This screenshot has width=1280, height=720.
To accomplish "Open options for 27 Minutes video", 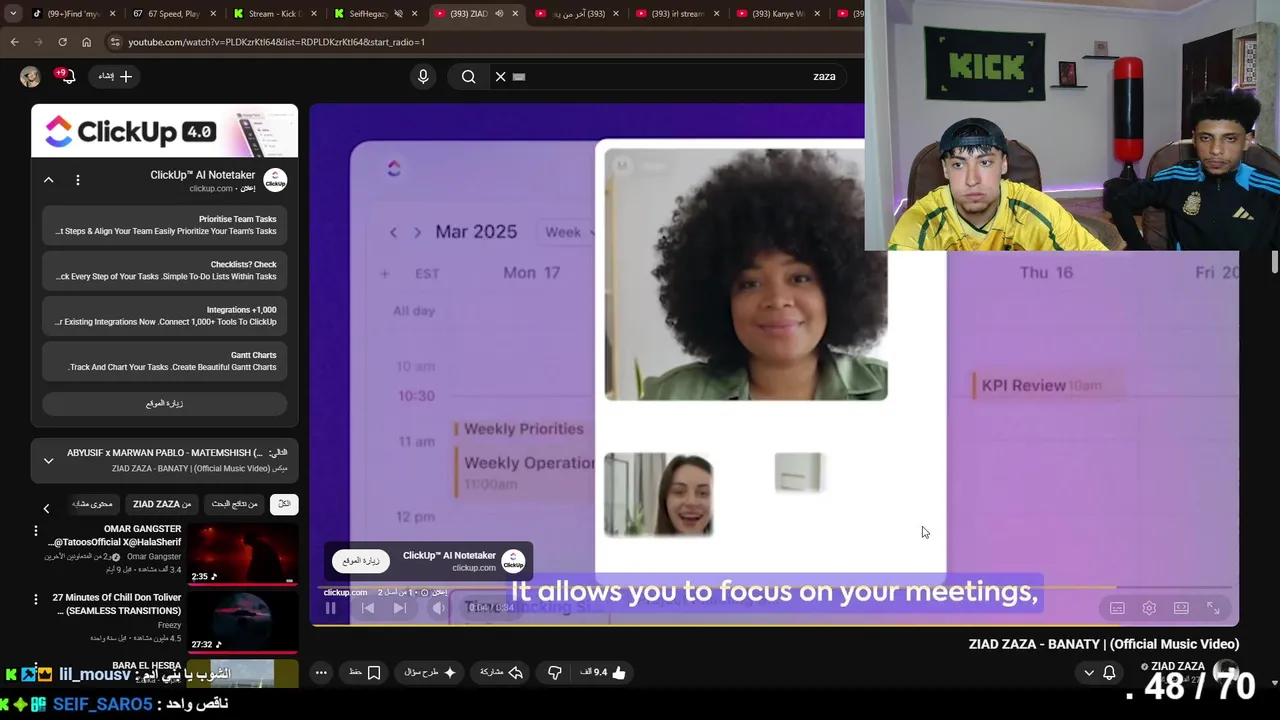I will click(36, 599).
